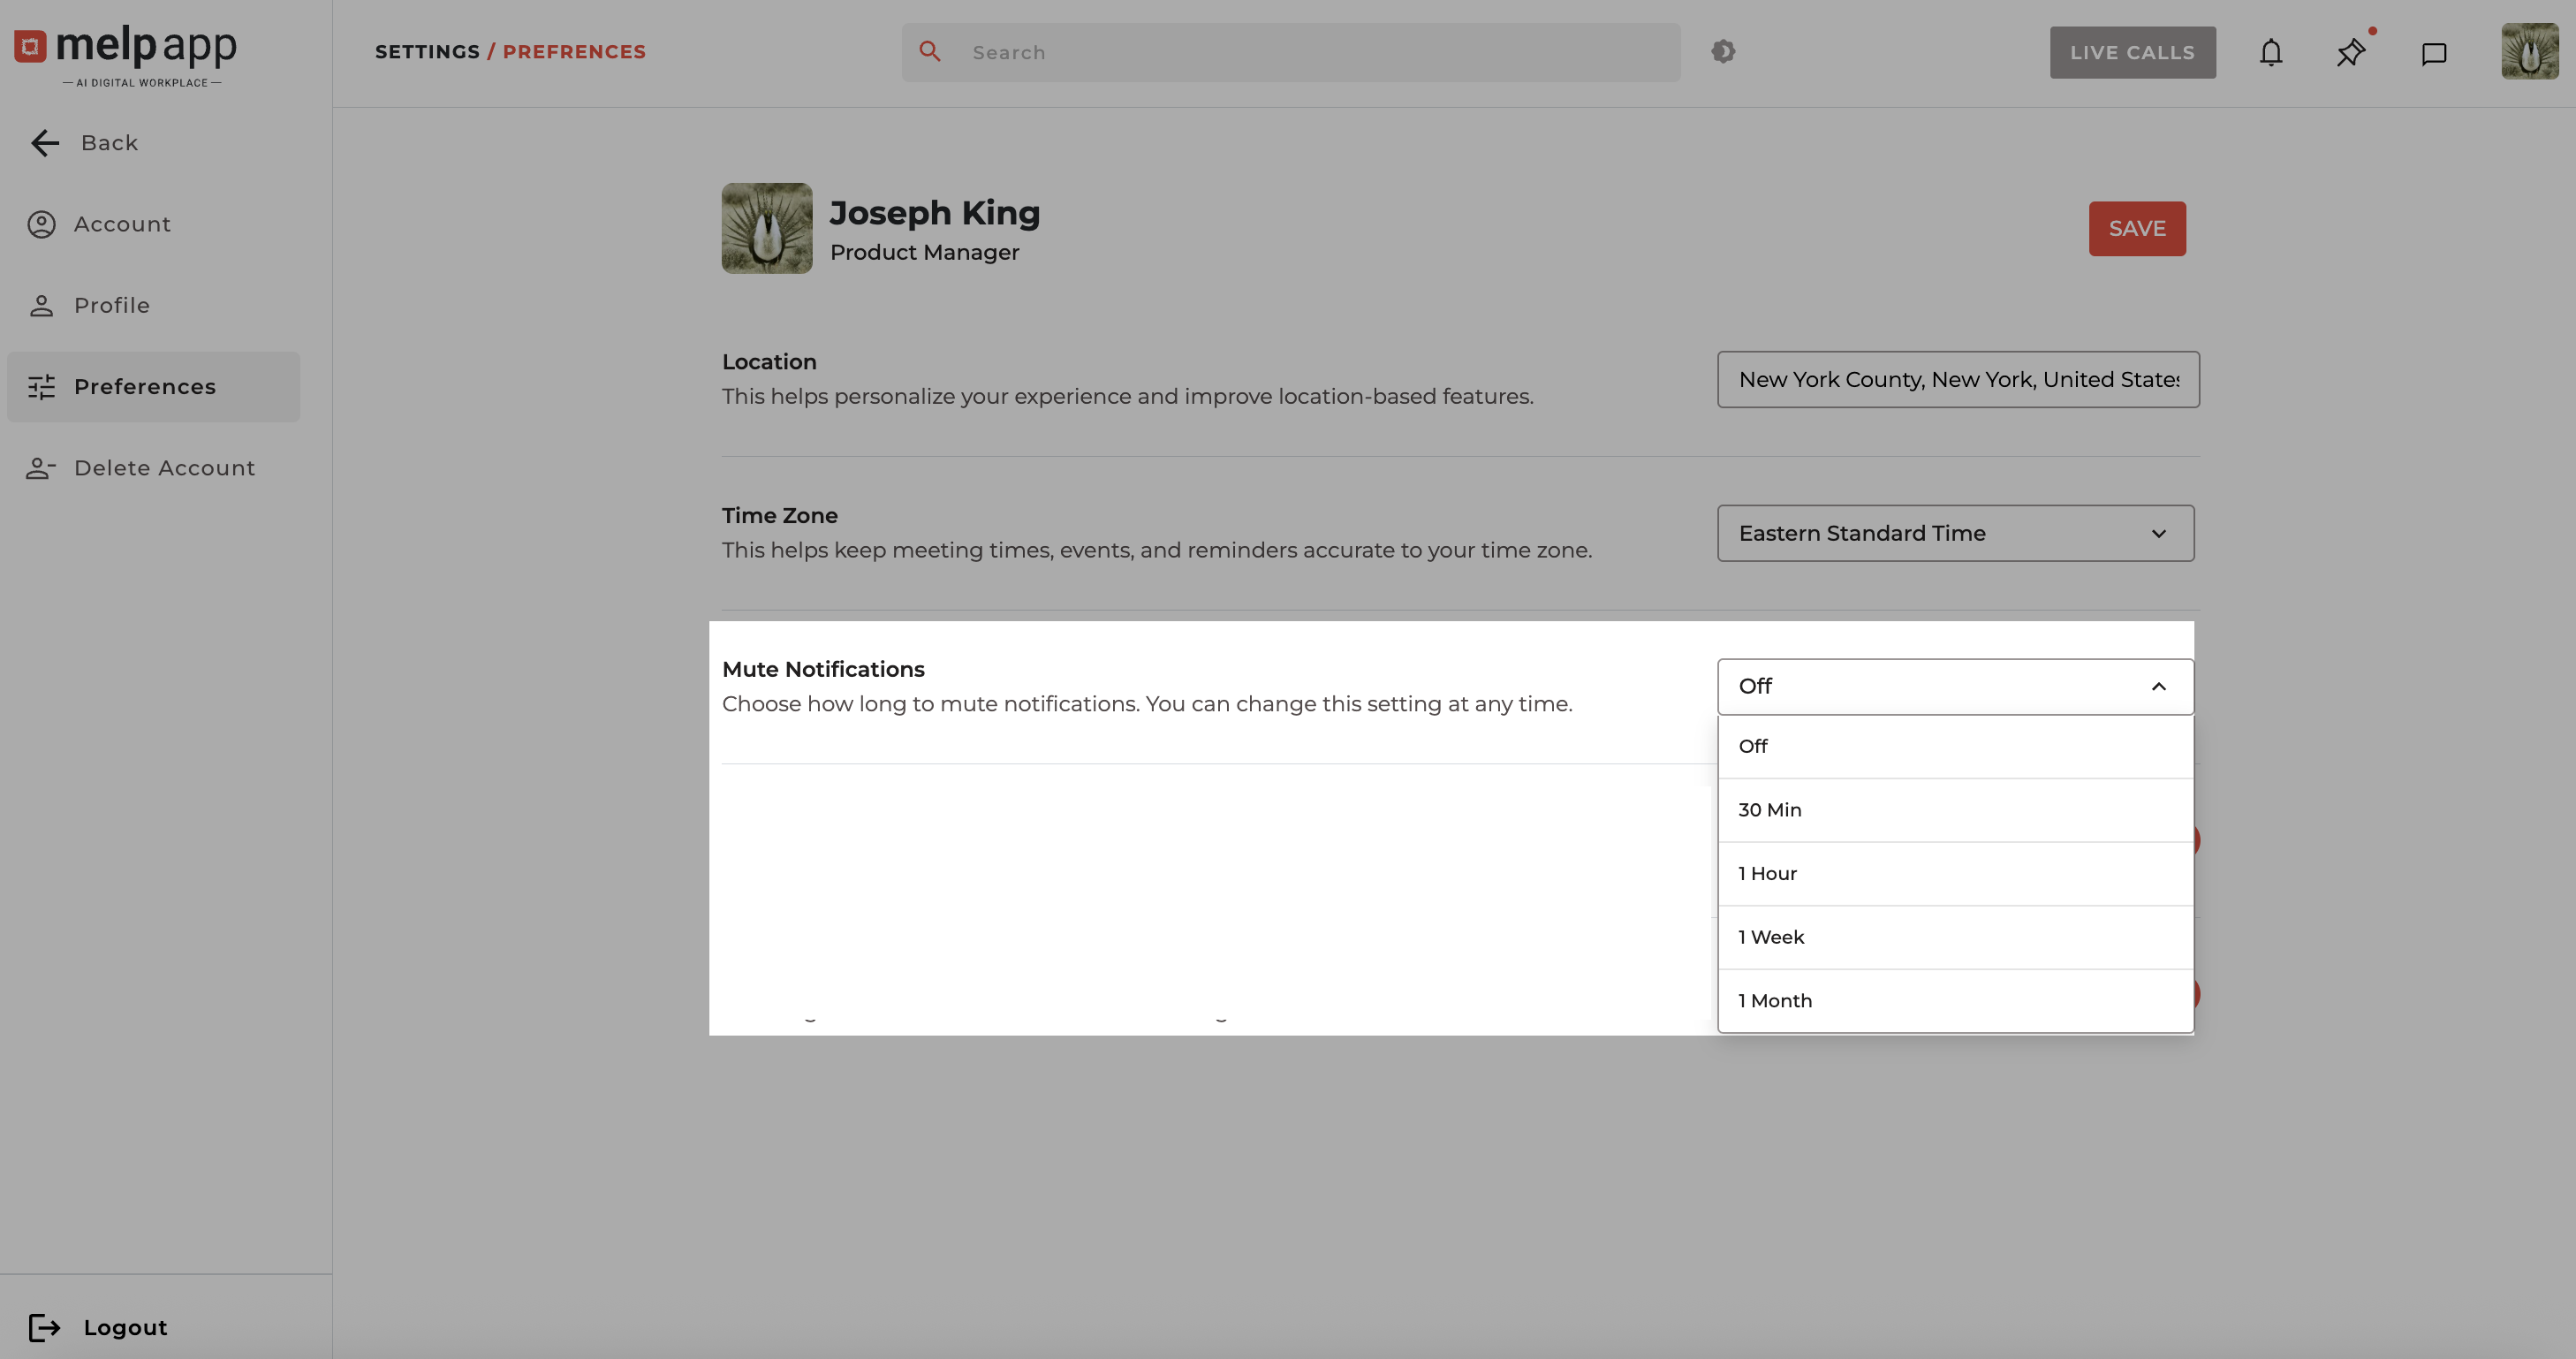Open the user avatar in top-right corner
The image size is (2576, 1359).
[x=2529, y=52]
